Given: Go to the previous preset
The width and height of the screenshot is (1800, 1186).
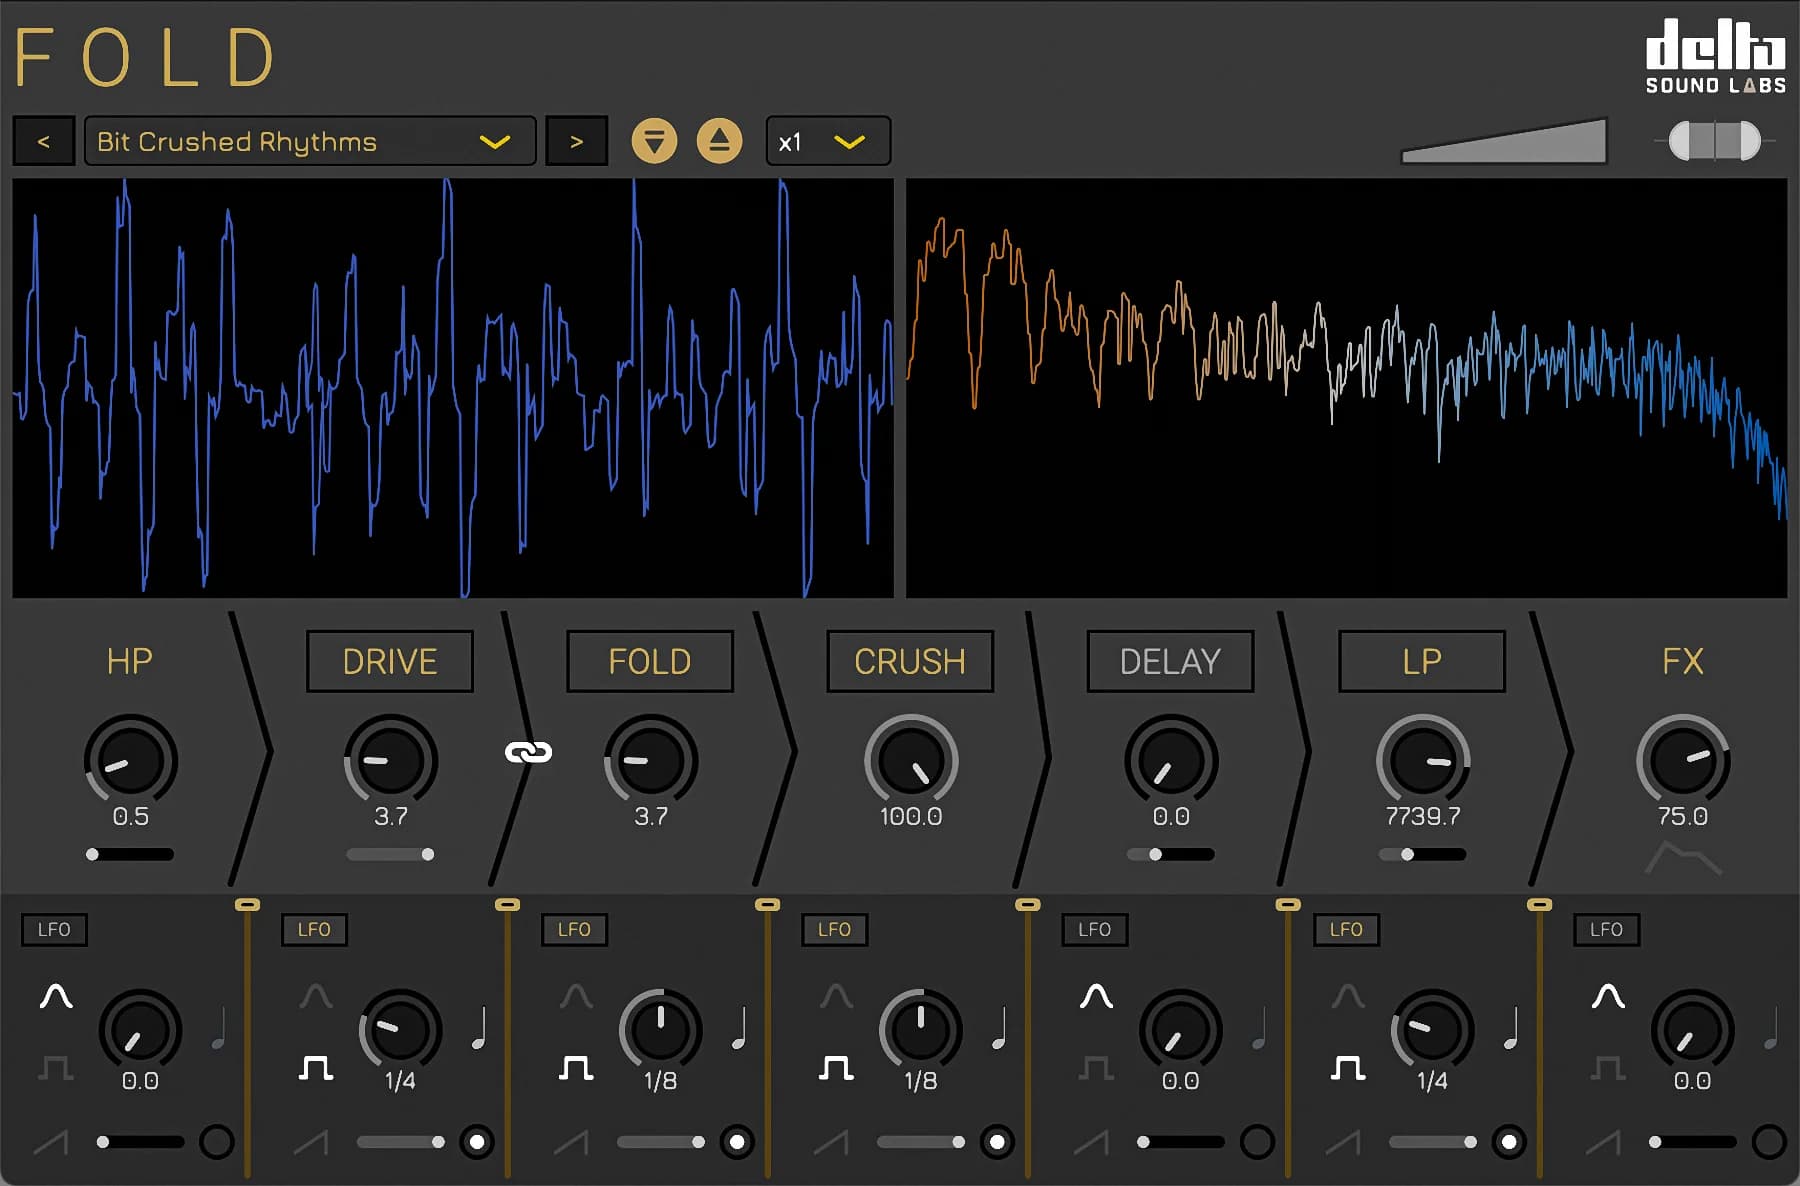Looking at the screenshot, I should [x=44, y=141].
